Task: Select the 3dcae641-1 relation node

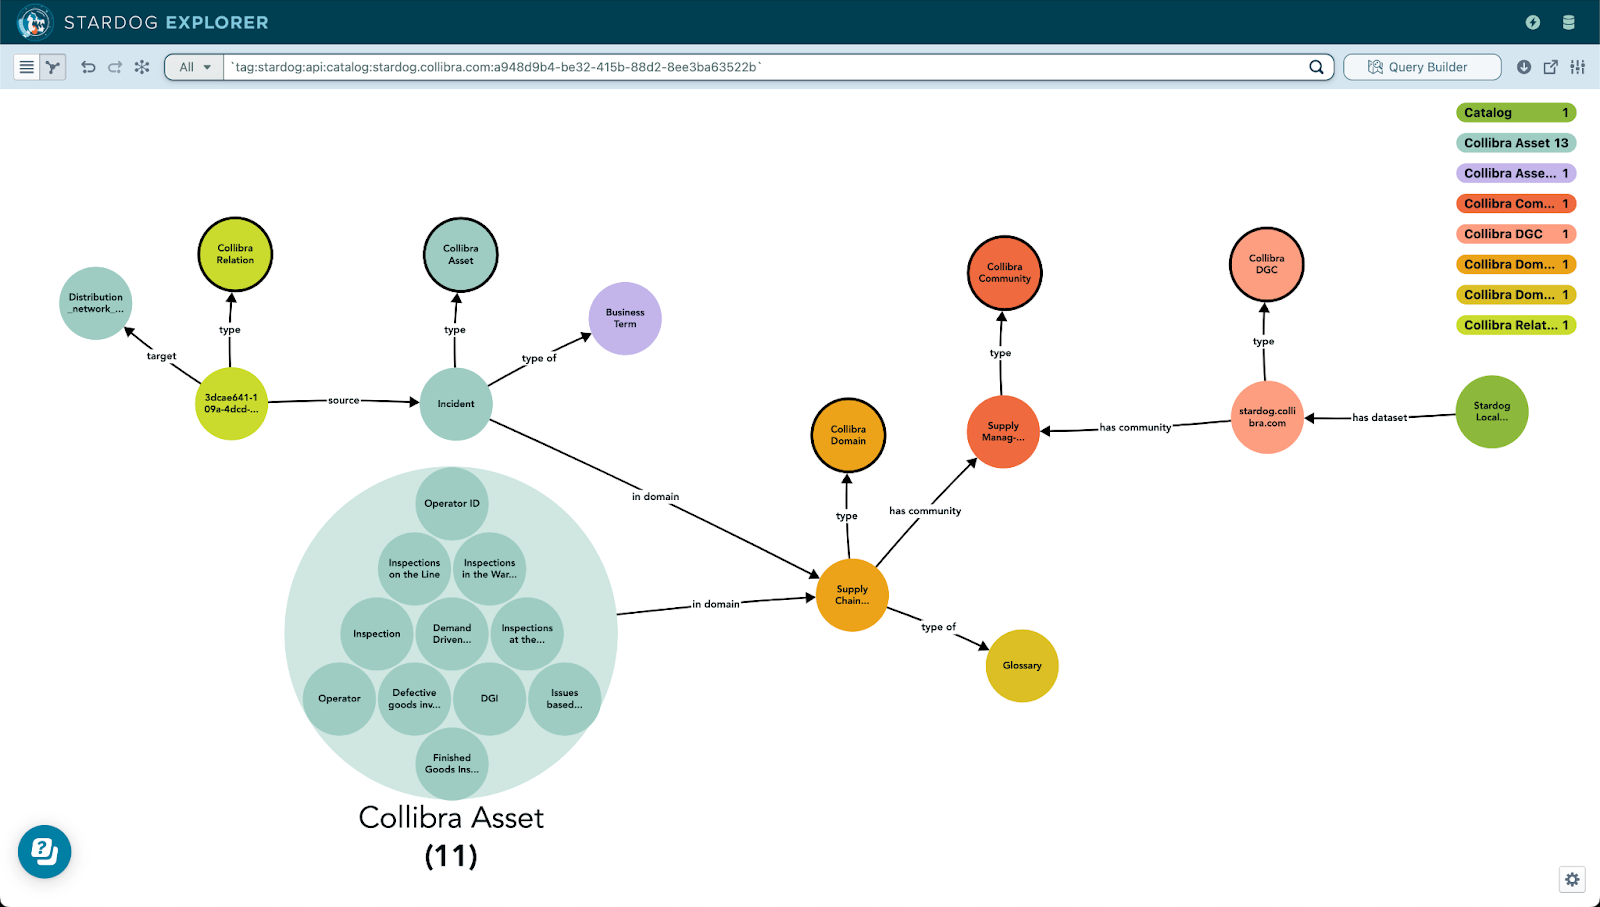Action: 231,404
